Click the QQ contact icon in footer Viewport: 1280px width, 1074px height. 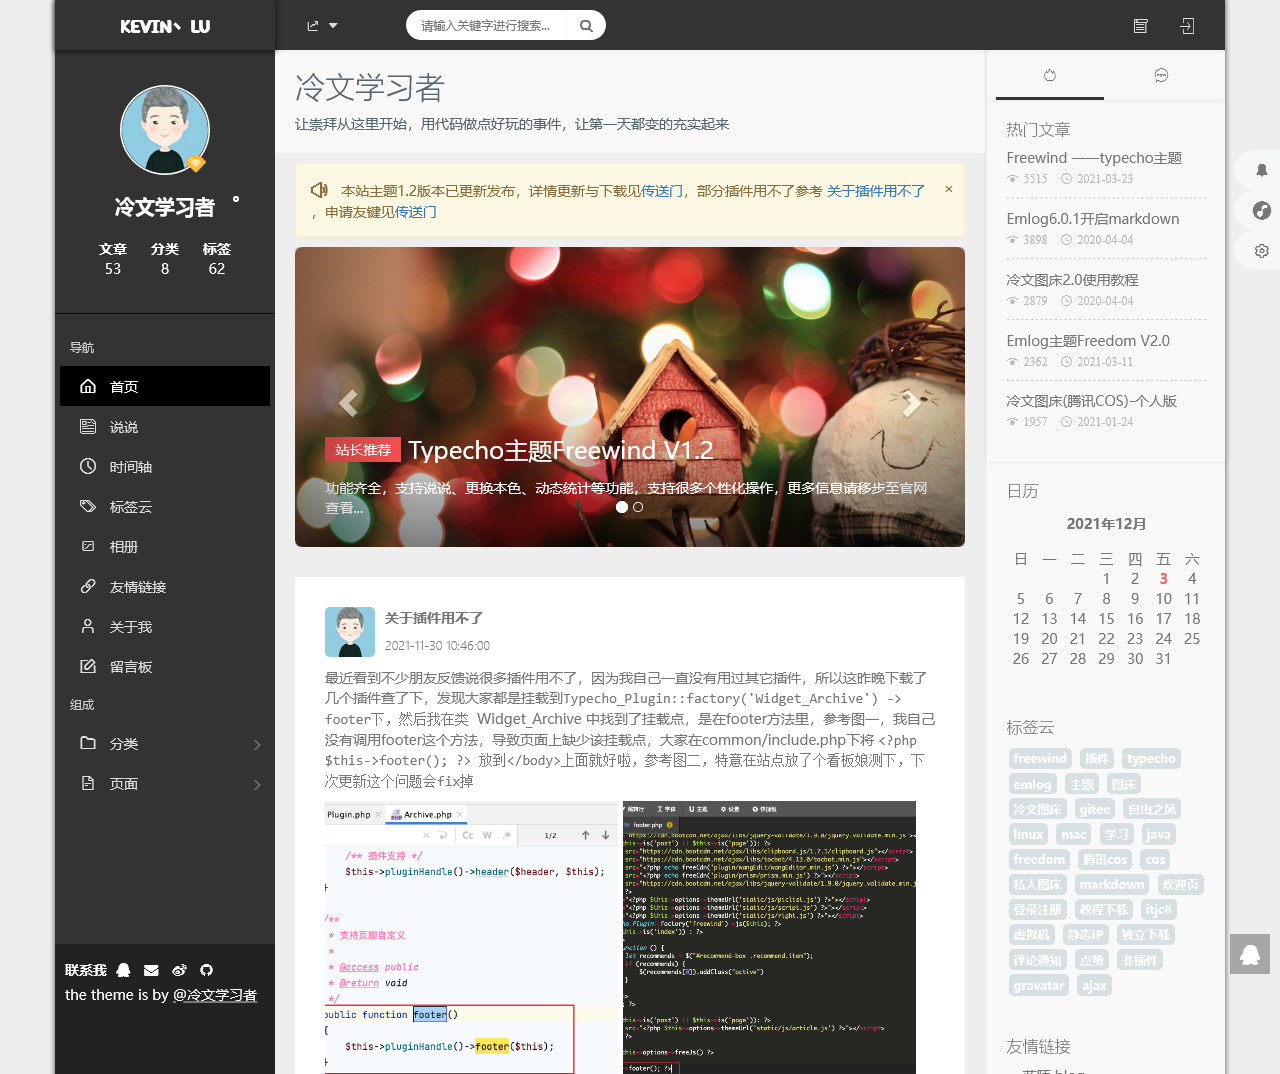(123, 970)
